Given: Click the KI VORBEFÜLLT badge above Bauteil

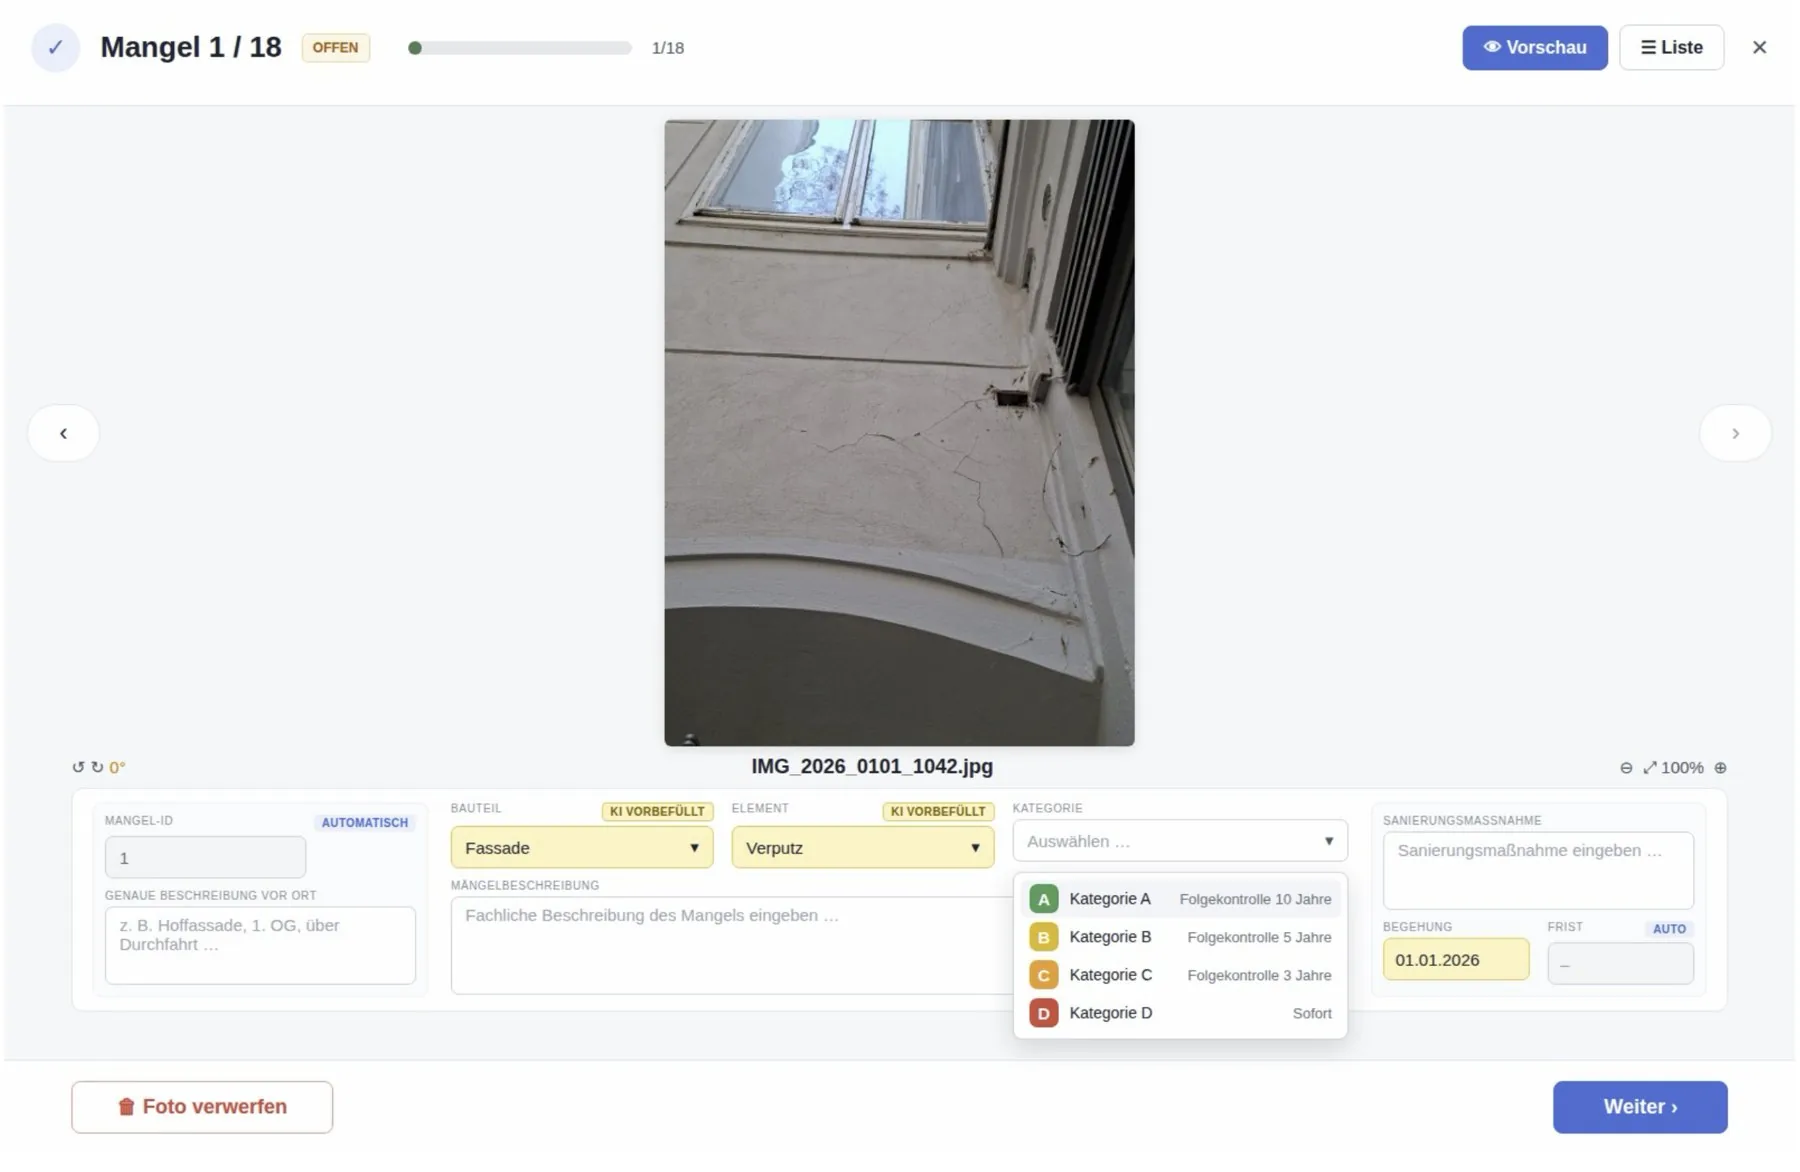Looking at the screenshot, I should 657,811.
